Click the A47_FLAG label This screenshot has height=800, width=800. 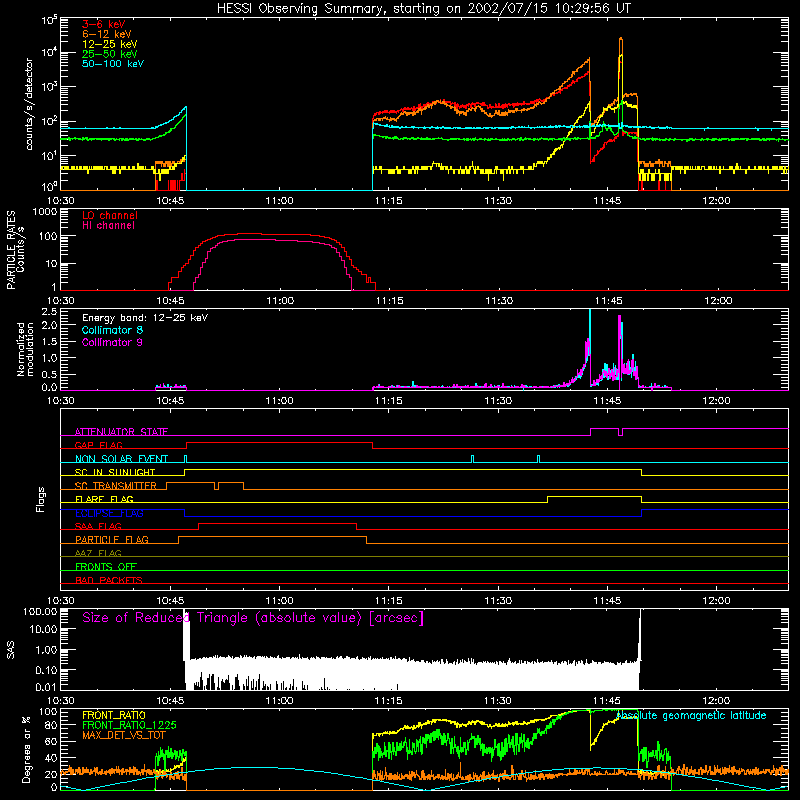pos(98,553)
